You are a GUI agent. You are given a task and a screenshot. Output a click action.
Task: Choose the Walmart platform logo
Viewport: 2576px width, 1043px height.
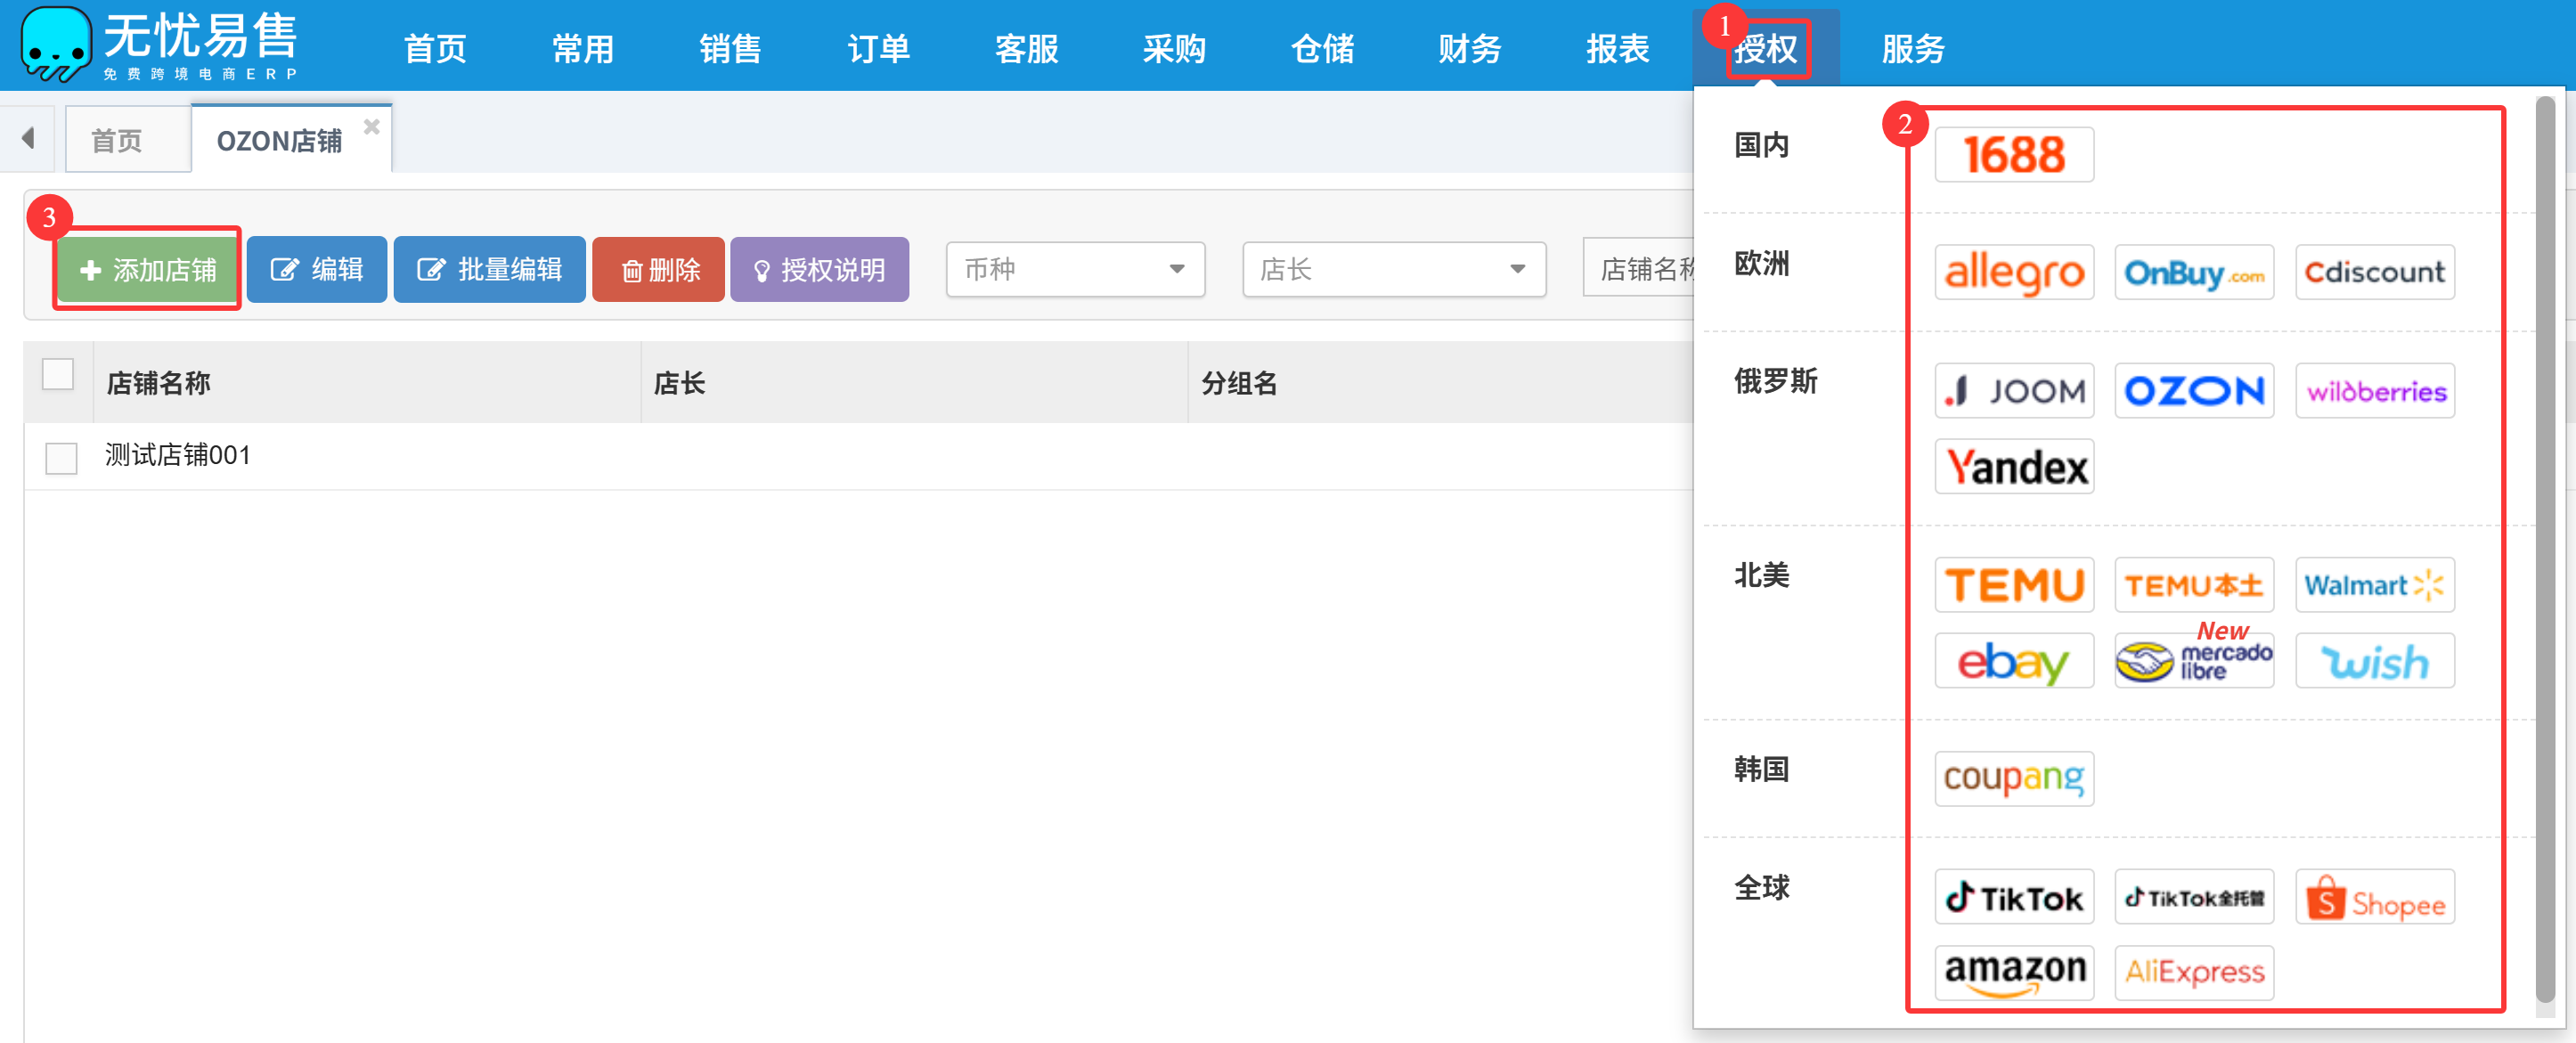click(x=2374, y=584)
